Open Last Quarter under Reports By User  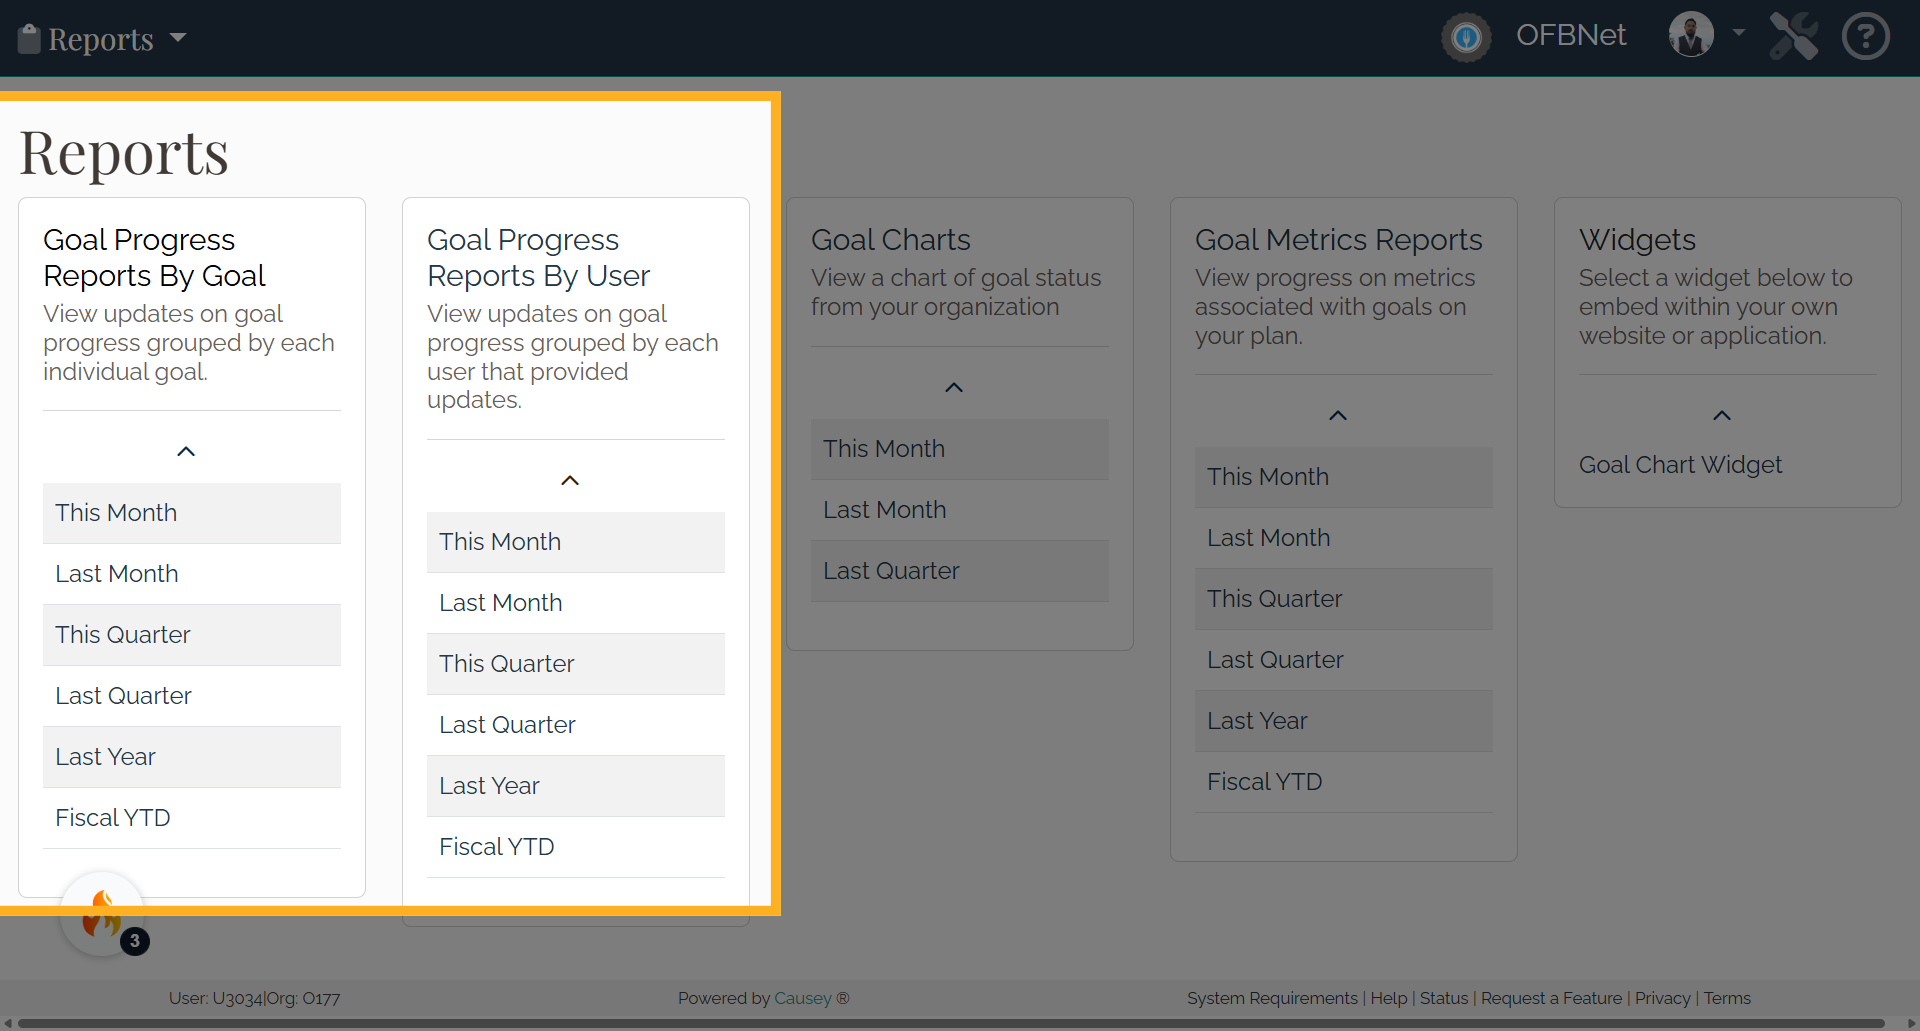click(x=576, y=725)
